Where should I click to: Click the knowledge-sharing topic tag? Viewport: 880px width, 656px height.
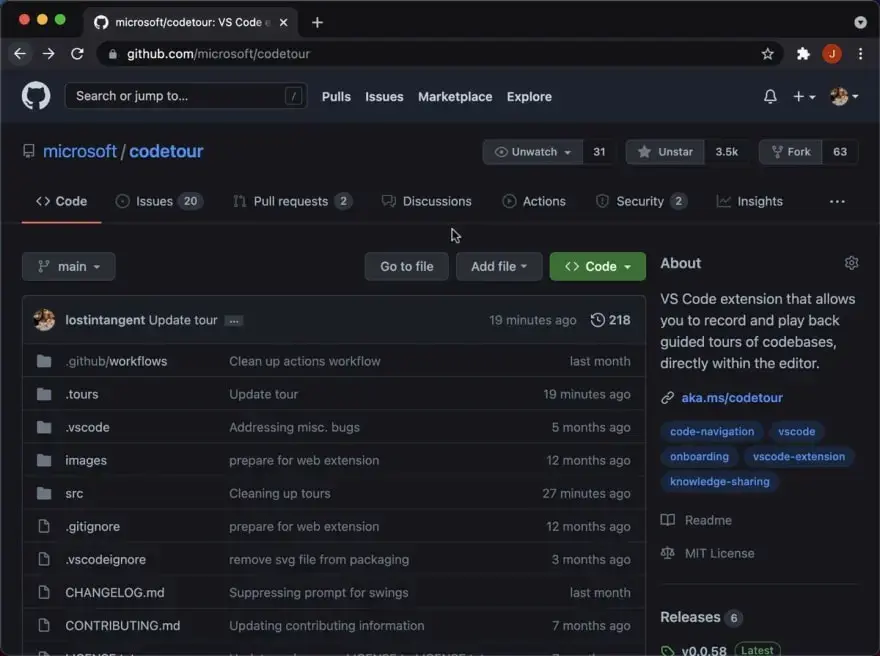(719, 481)
